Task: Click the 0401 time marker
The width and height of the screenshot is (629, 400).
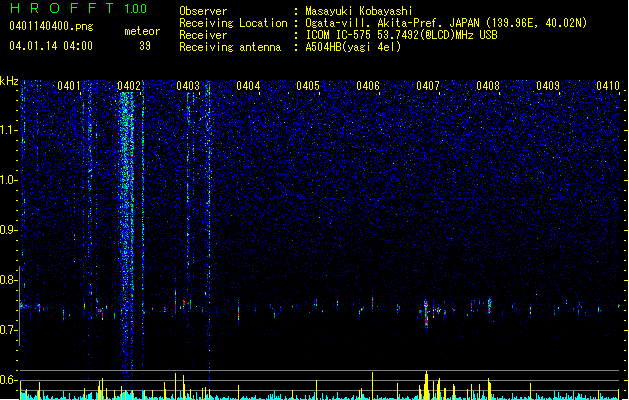Action: pyautogui.click(x=69, y=86)
